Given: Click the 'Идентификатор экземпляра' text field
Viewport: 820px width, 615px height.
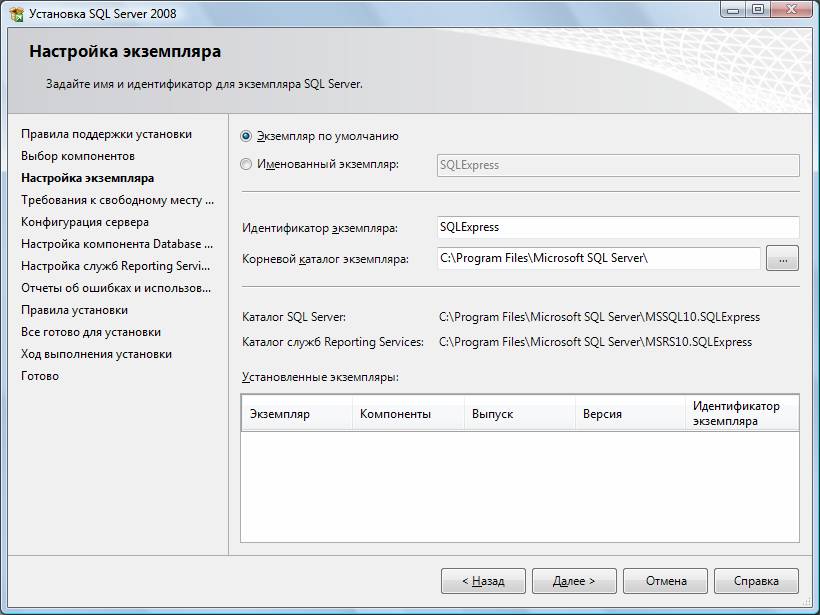Looking at the screenshot, I should pos(618,227).
